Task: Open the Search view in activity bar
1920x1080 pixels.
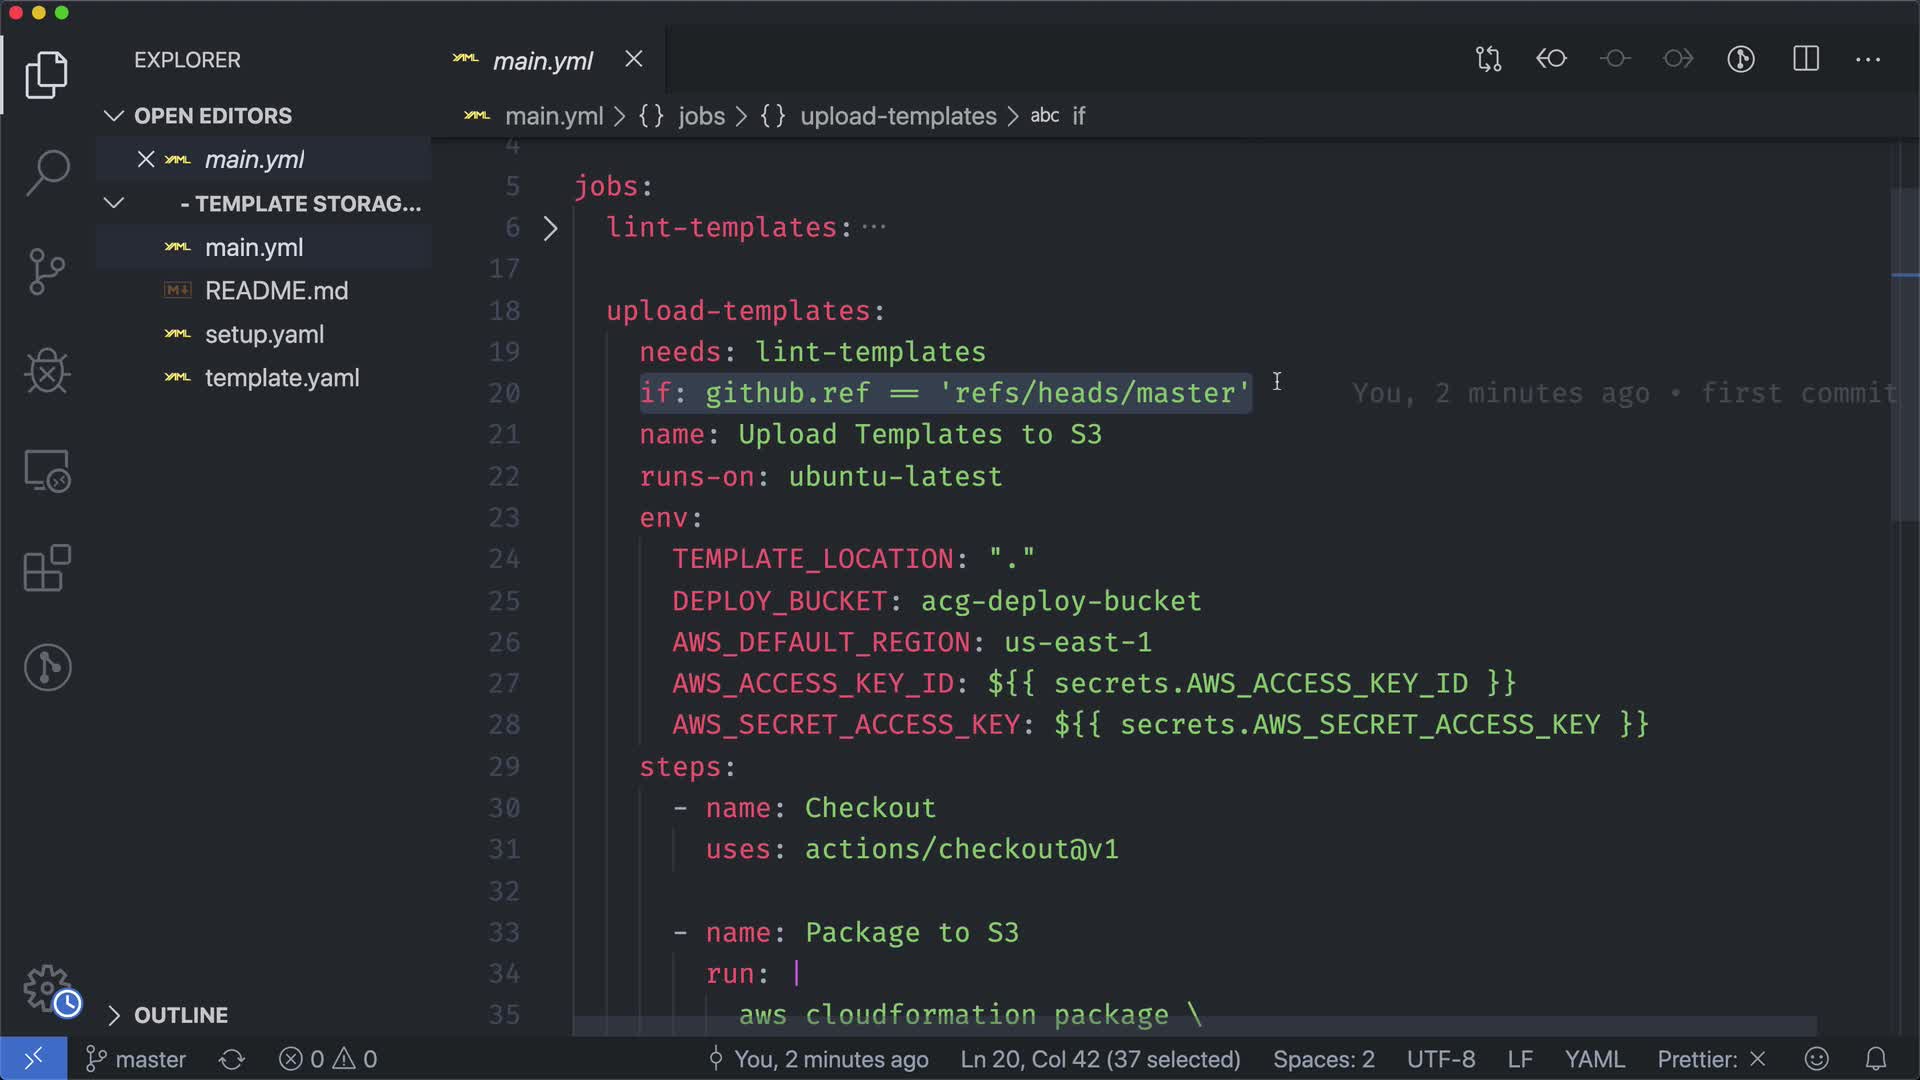Action: coord(47,173)
